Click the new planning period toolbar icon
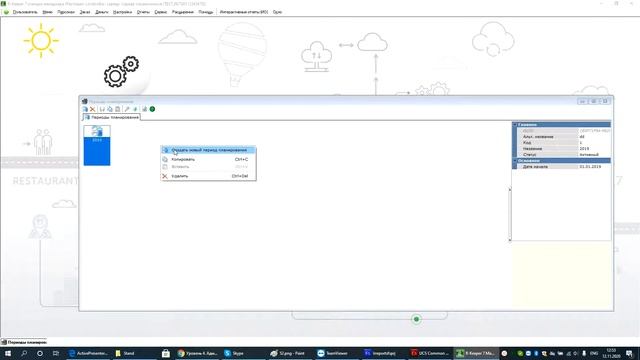The image size is (640, 360). tap(85, 109)
